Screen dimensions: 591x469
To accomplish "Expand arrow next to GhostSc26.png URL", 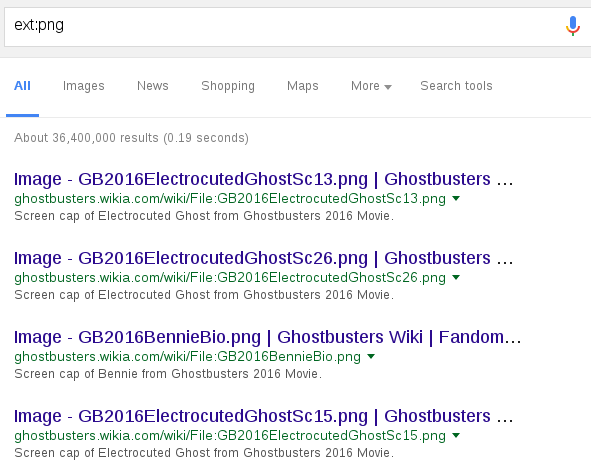I will pos(456,277).
